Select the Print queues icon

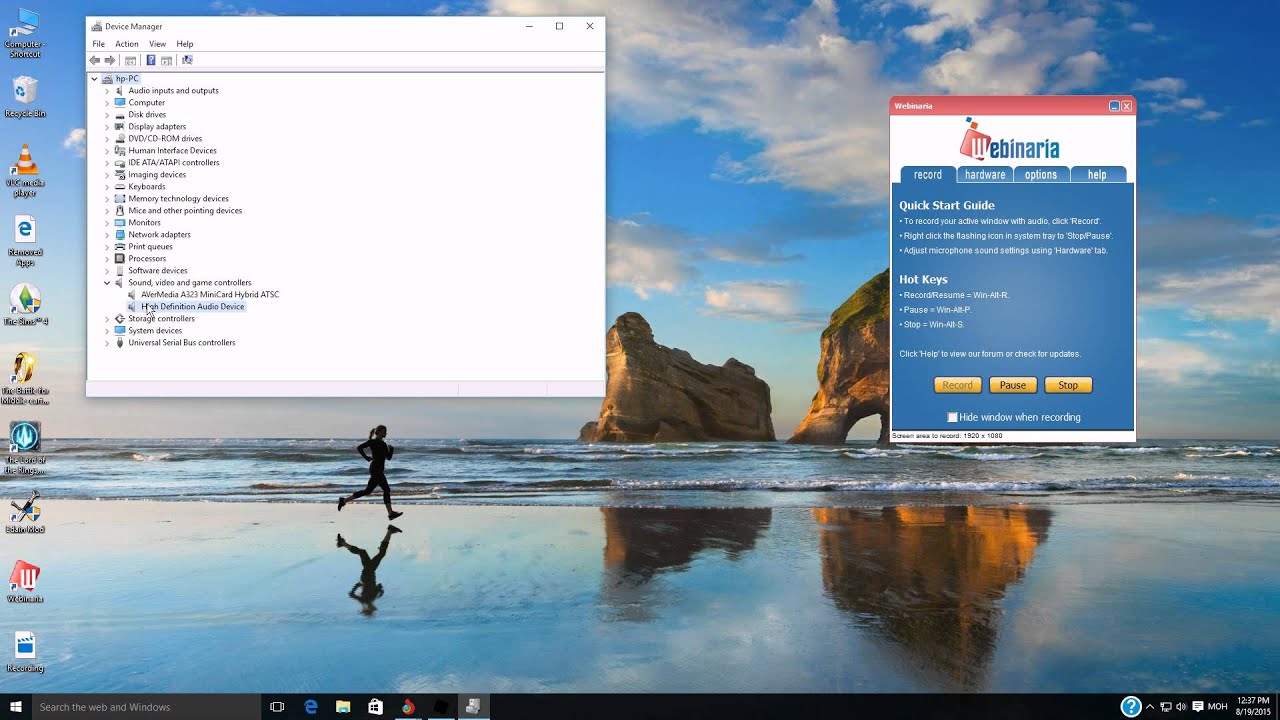[x=120, y=247]
